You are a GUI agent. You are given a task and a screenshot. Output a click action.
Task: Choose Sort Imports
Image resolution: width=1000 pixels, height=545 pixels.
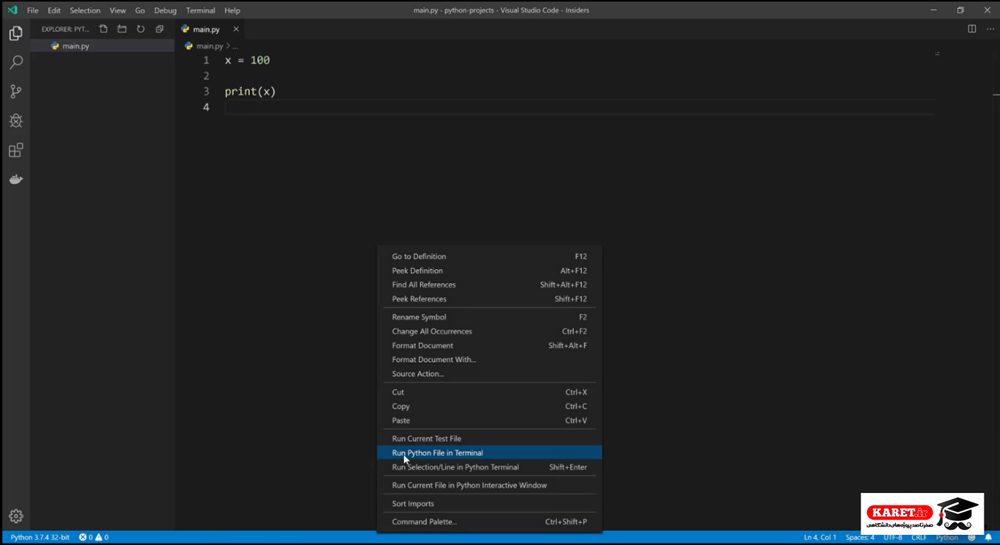[489, 504]
